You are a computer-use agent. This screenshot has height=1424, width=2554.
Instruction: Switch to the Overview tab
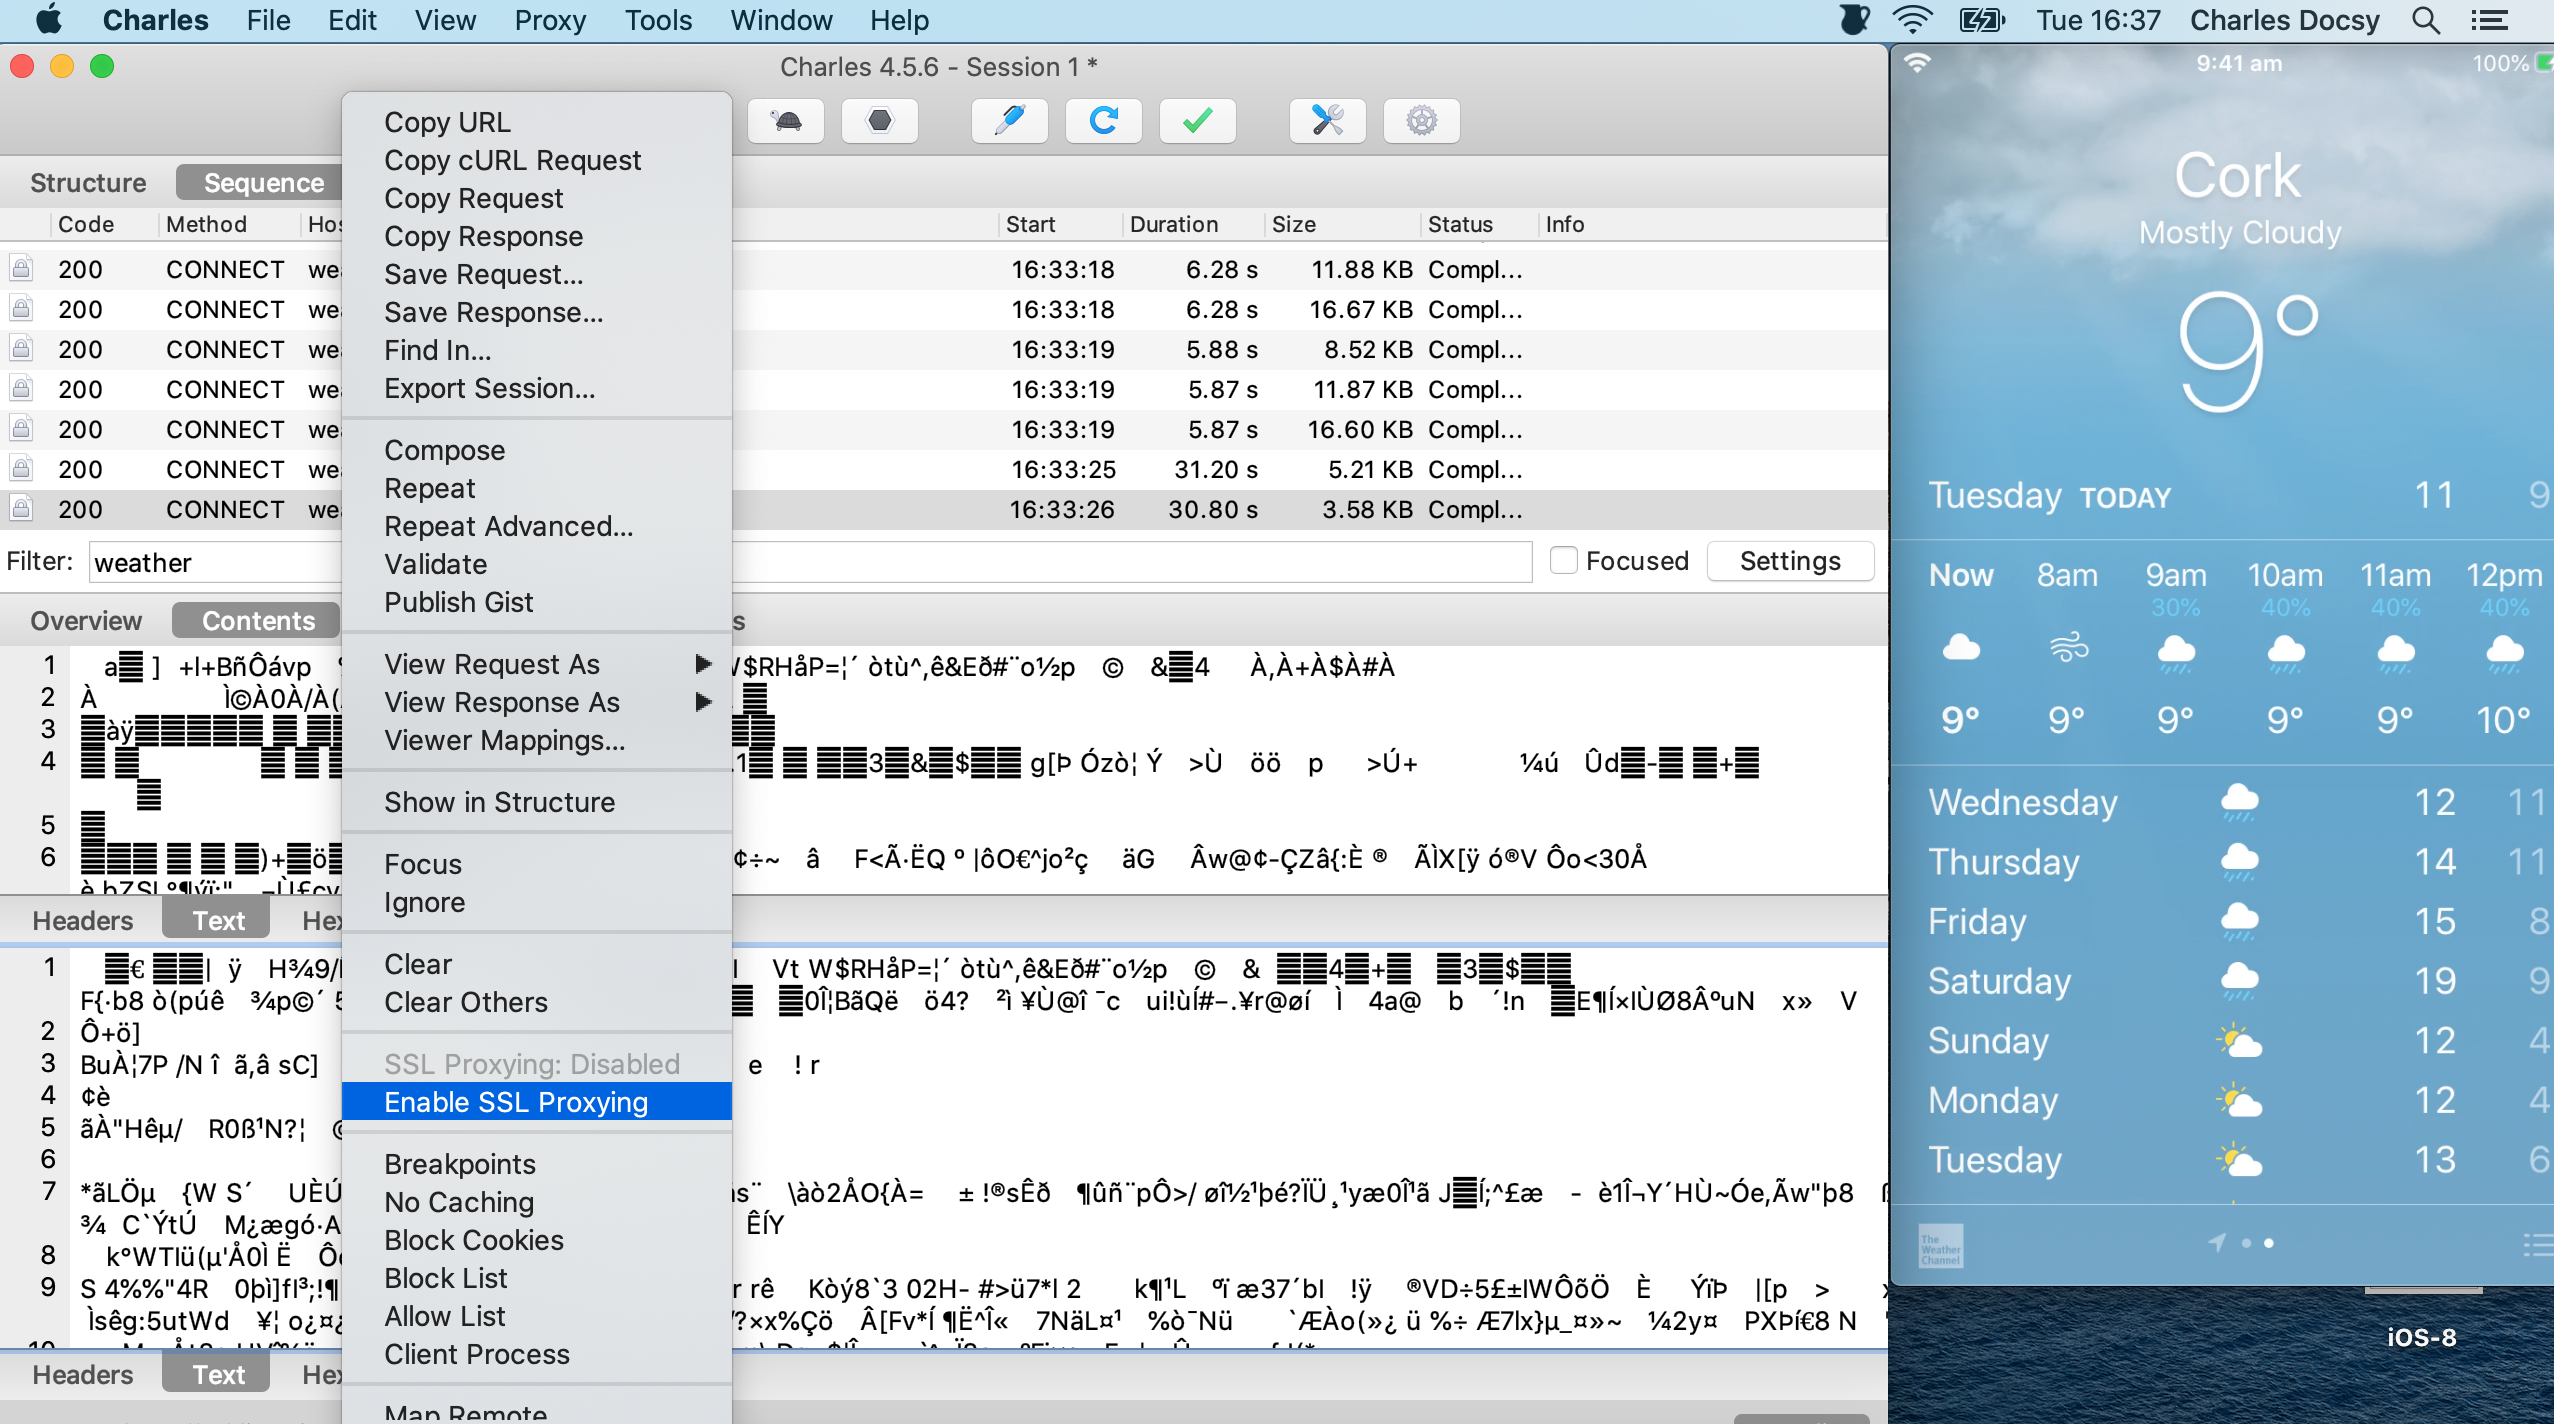click(86, 621)
